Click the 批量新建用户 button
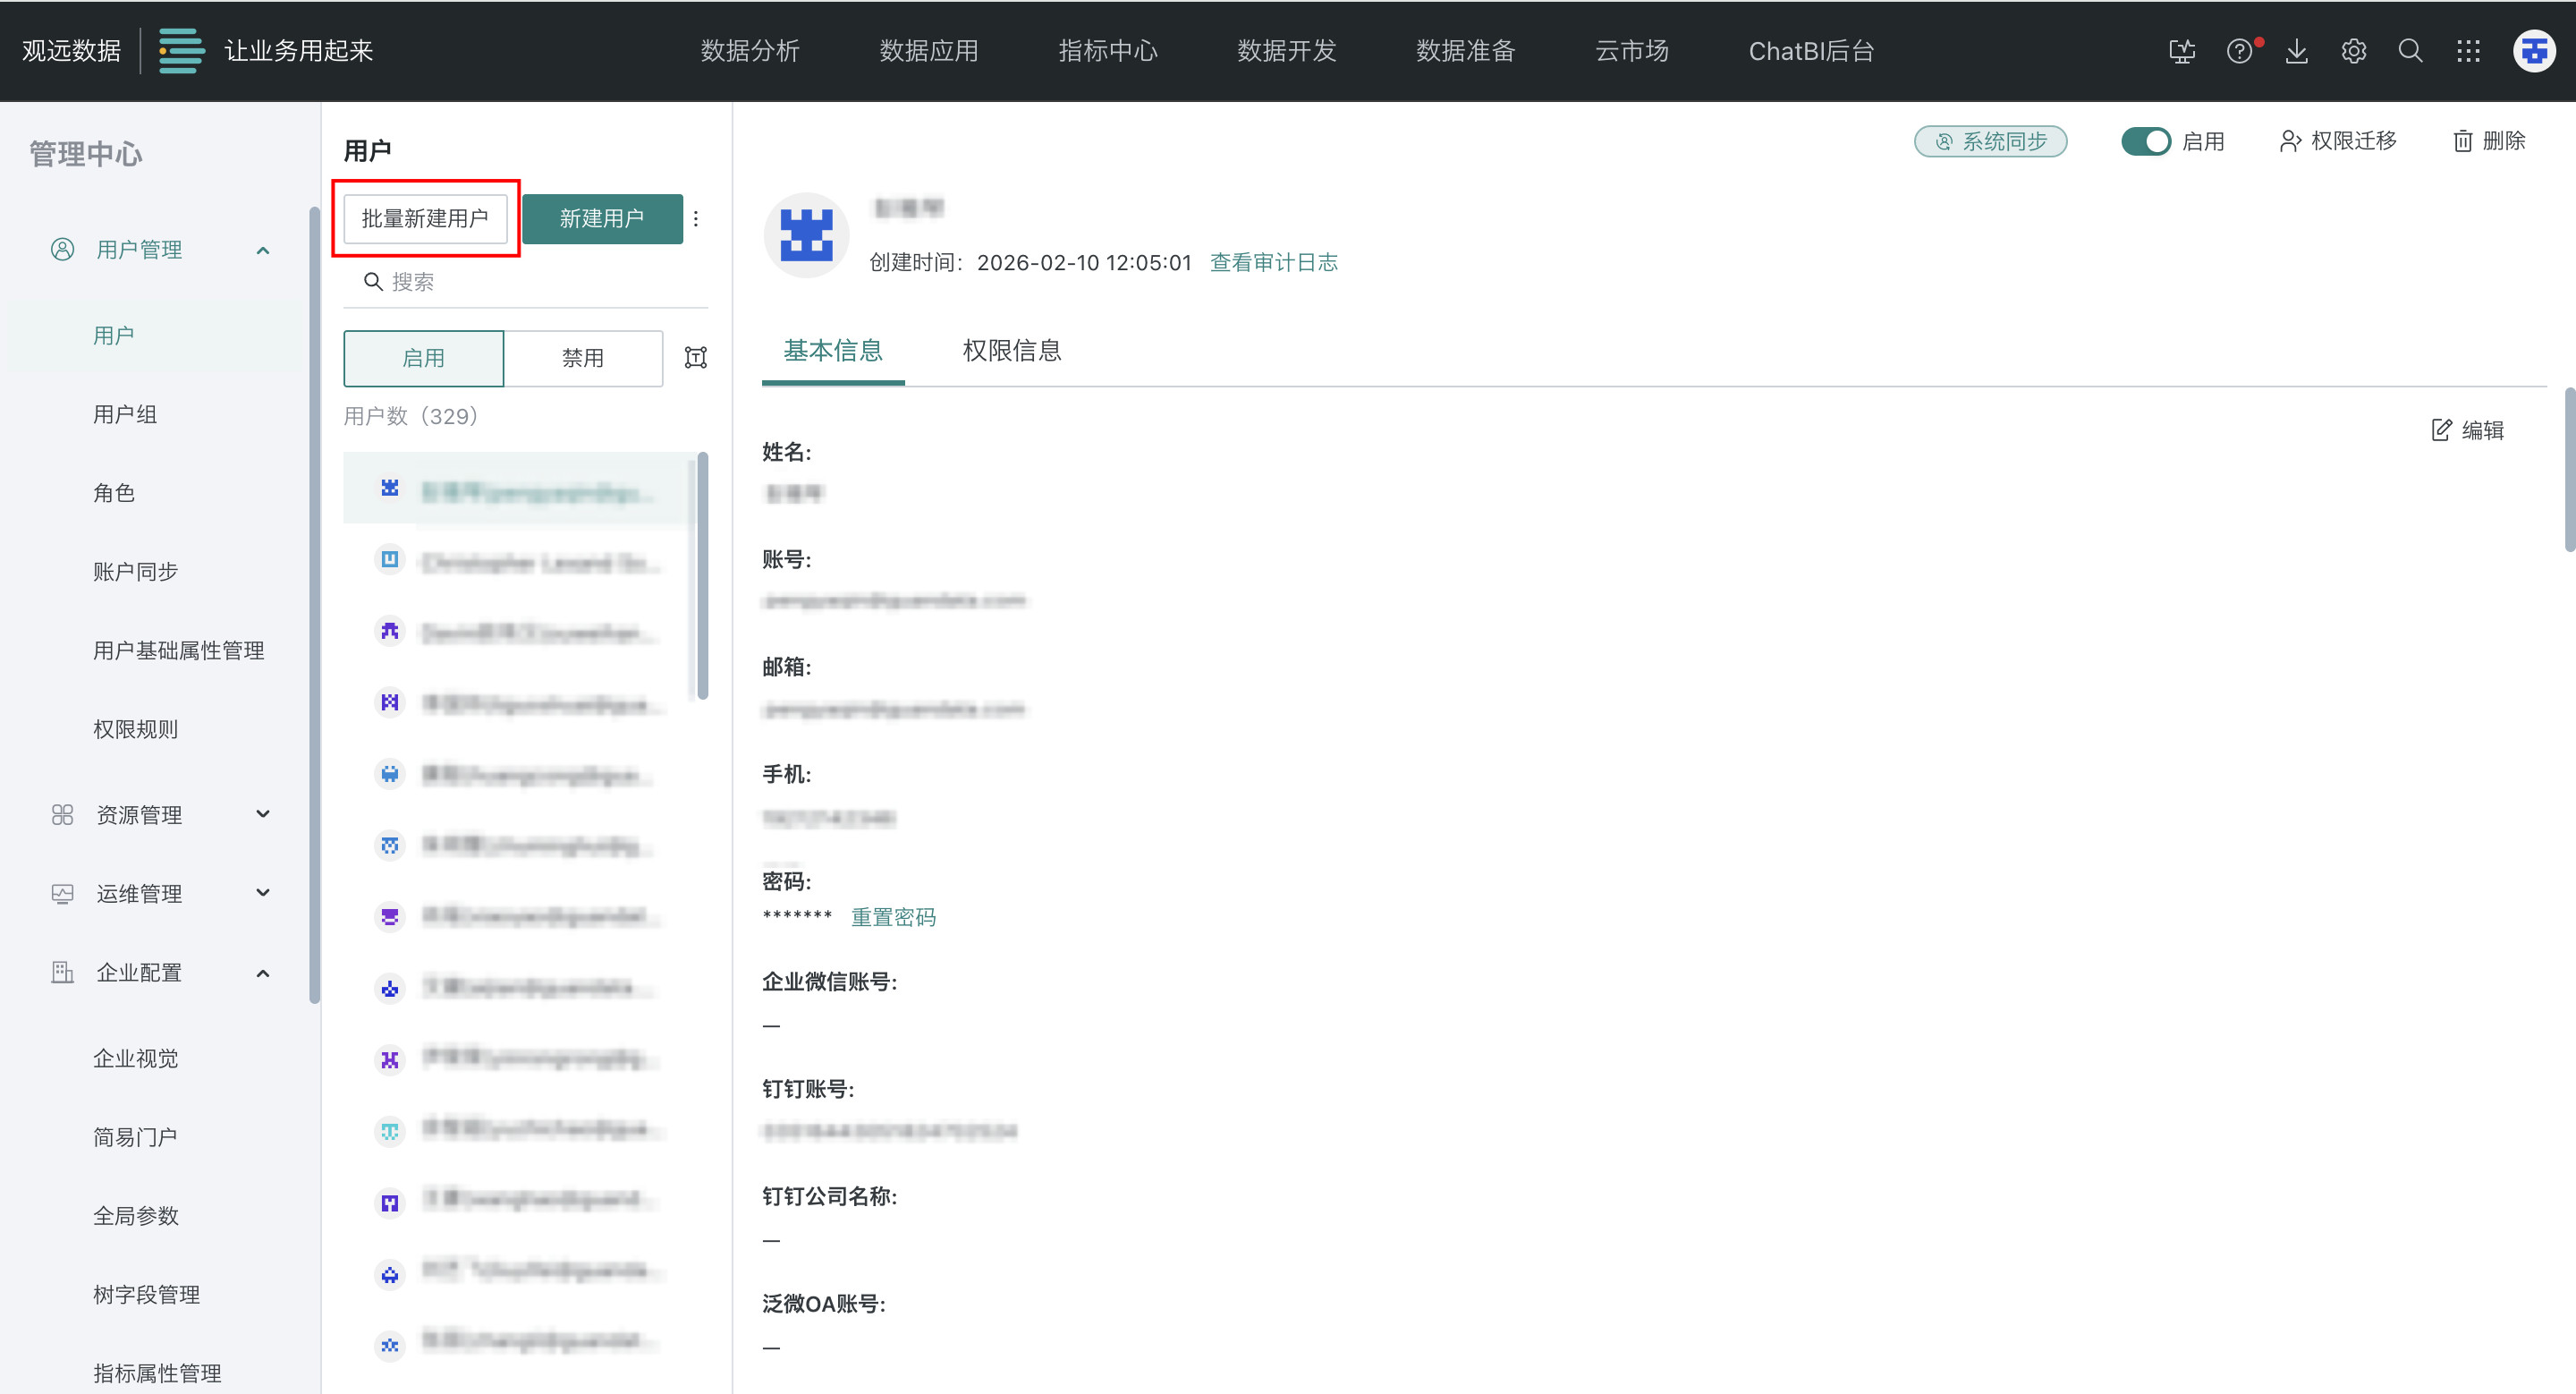 pos(425,219)
